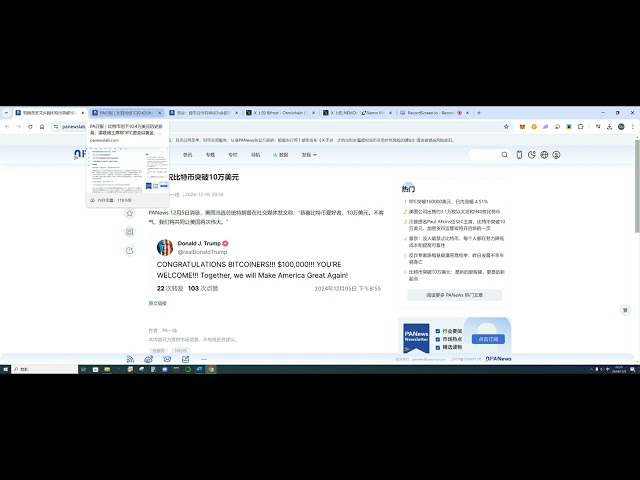This screenshot has height=480, width=640.
Task: Click the Windows taskbar search box
Action: pyautogui.click(x=44, y=369)
